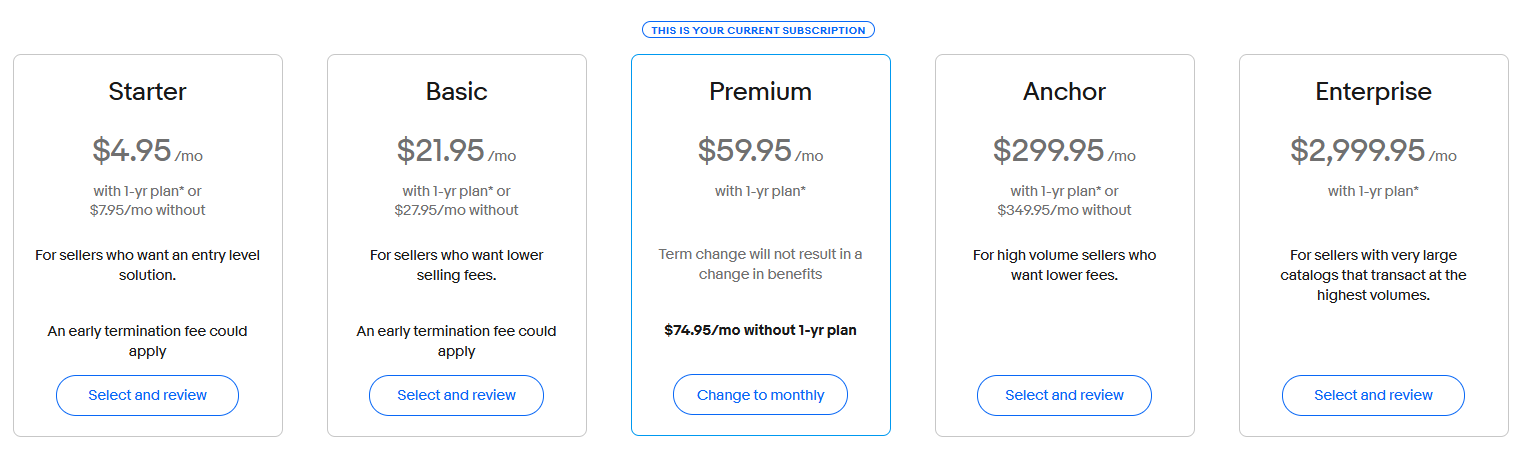Click the $4.95 per month price
This screenshot has height=450, width=1524.
133,150
